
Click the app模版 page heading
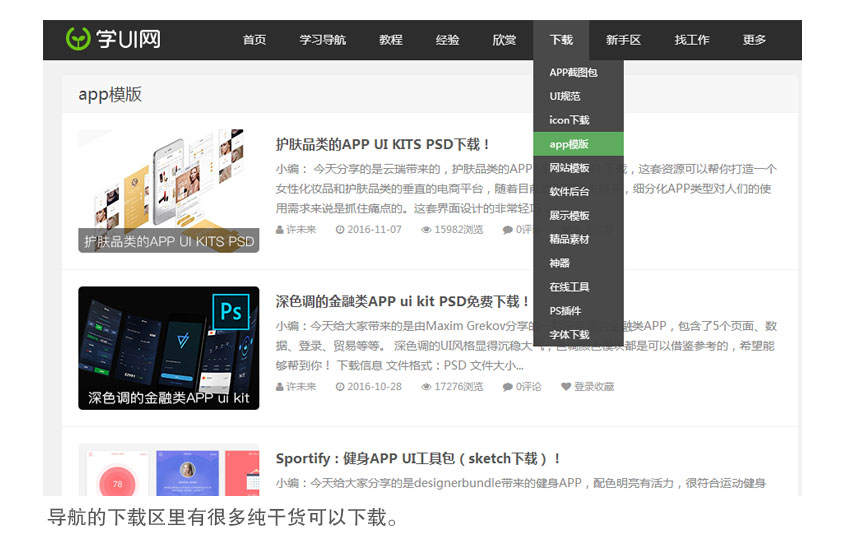pos(110,94)
